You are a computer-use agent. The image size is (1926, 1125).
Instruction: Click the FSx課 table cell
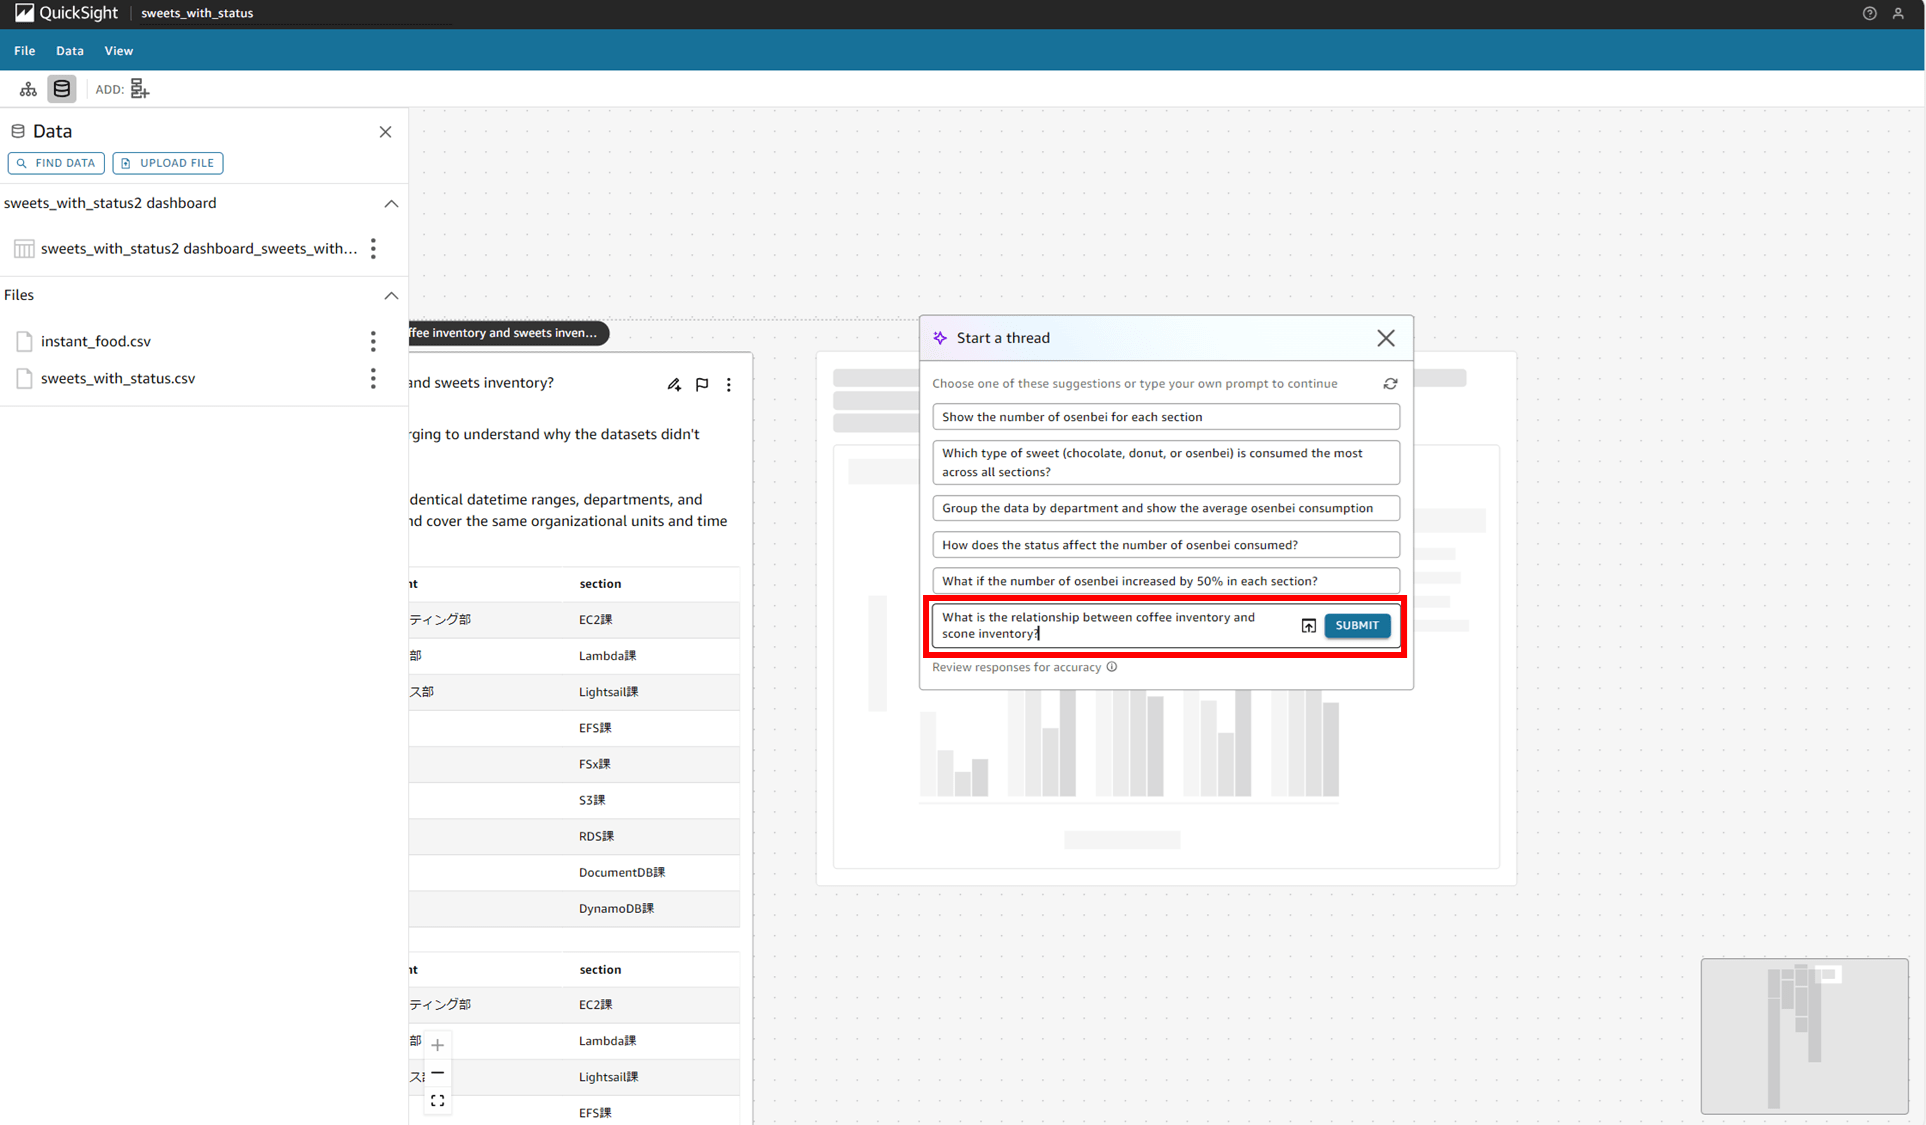(594, 765)
